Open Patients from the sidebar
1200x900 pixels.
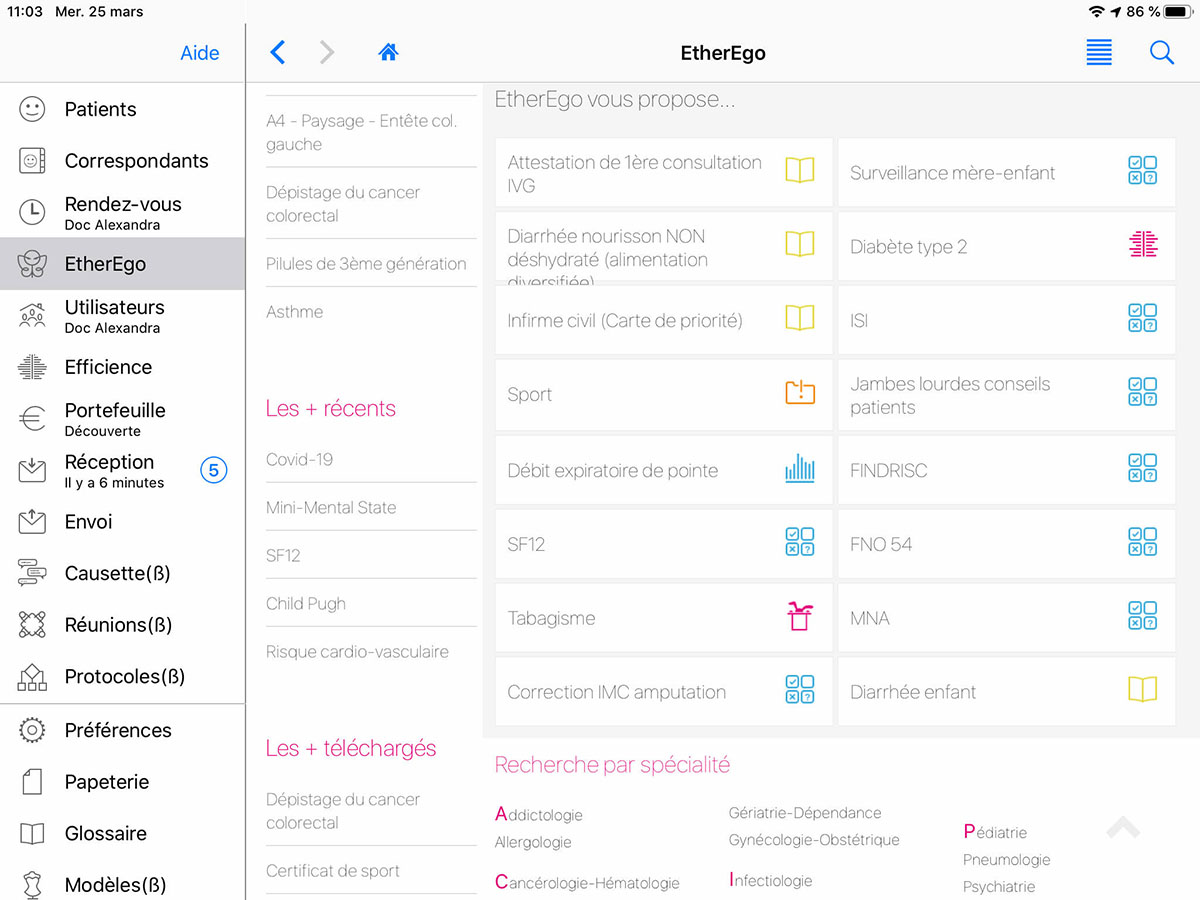[100, 109]
